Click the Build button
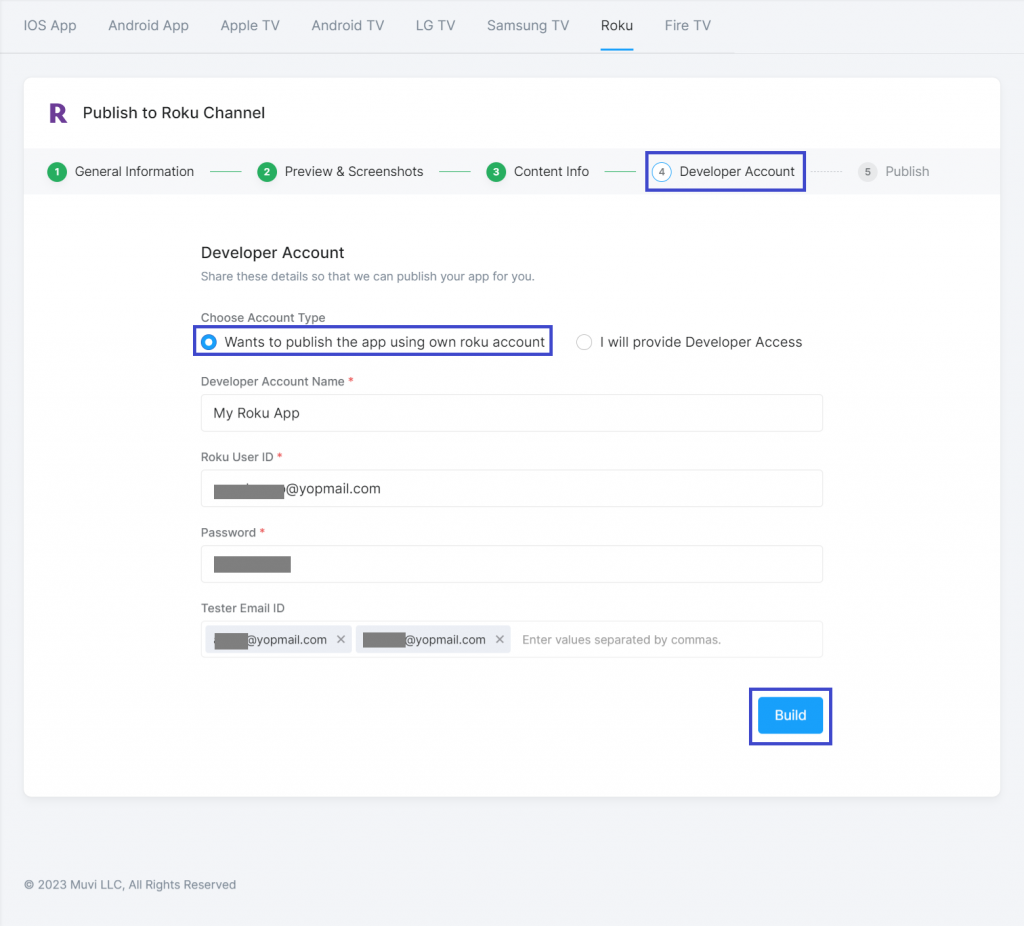 click(x=790, y=715)
